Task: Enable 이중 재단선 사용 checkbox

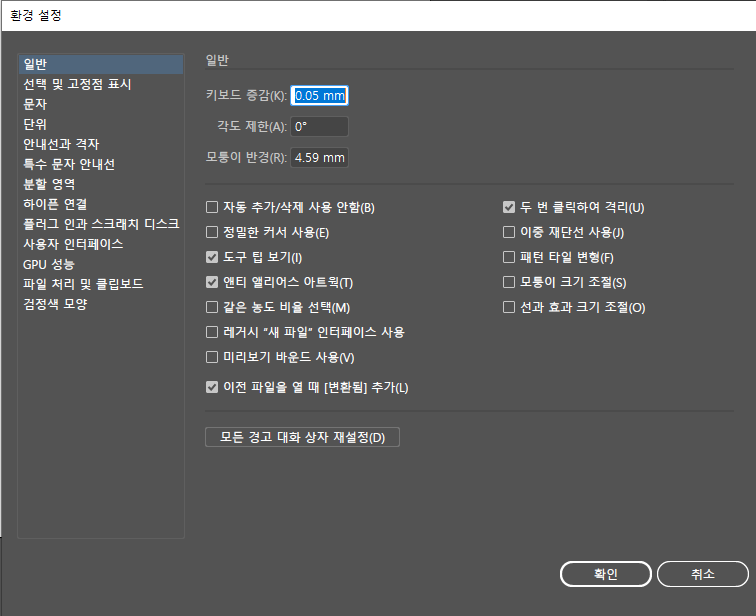Action: [x=509, y=232]
